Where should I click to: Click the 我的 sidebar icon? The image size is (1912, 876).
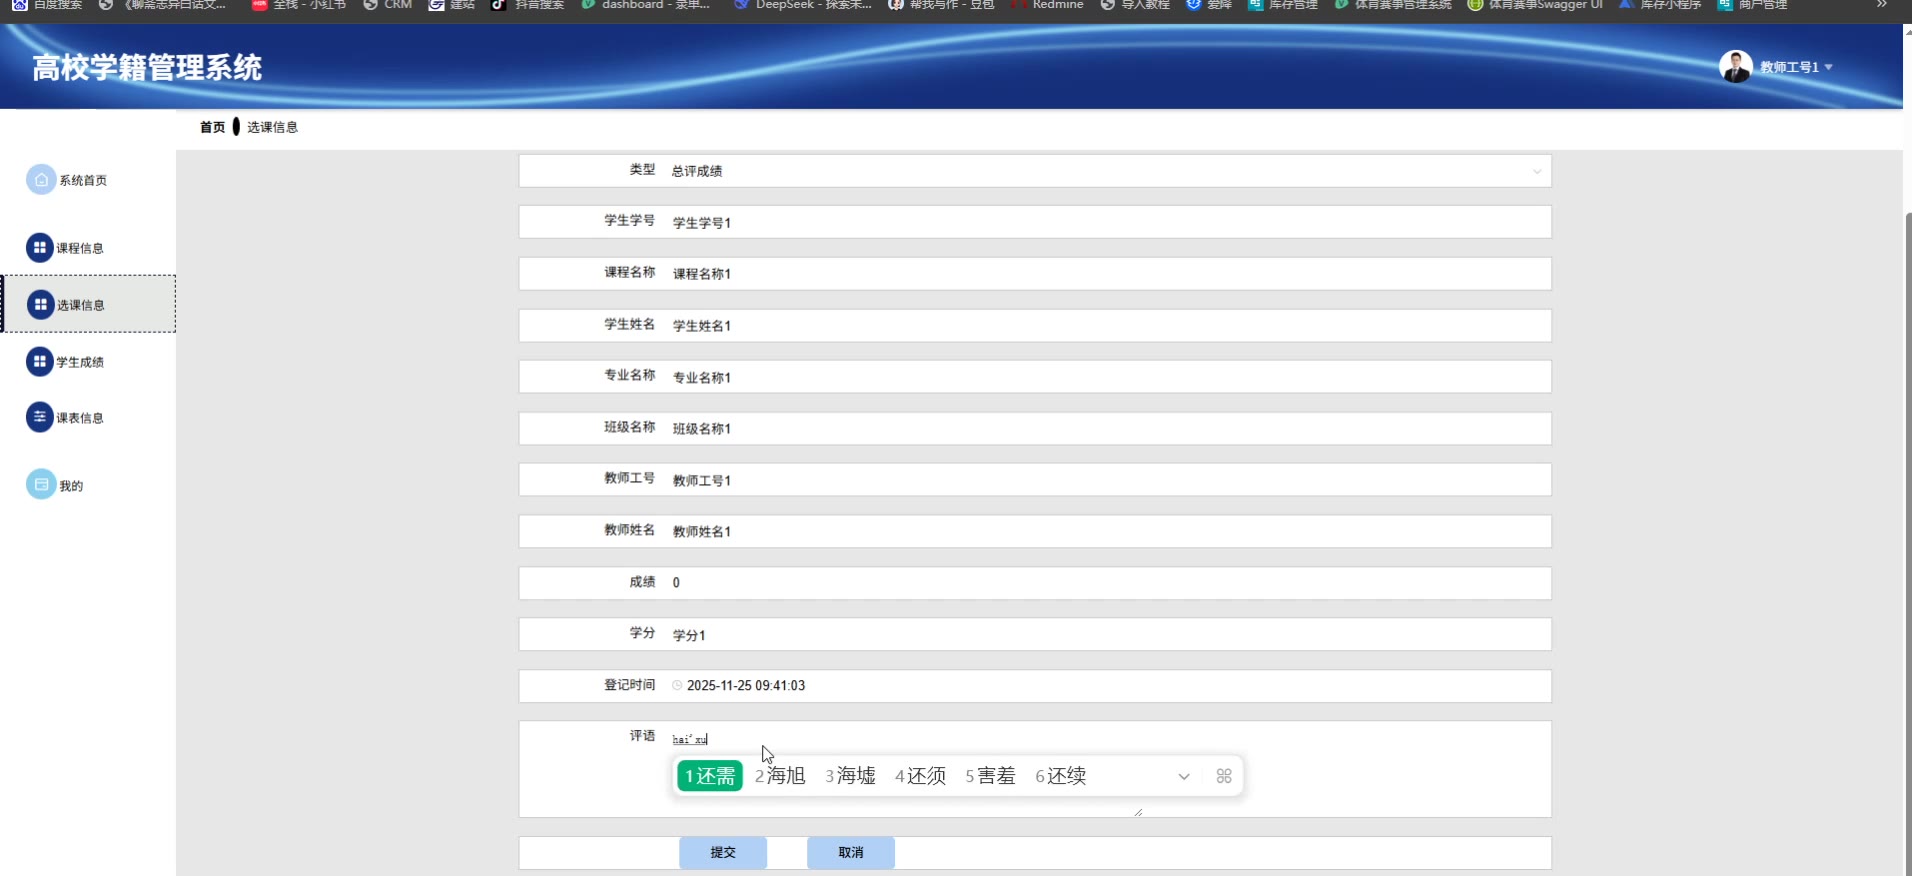(41, 485)
